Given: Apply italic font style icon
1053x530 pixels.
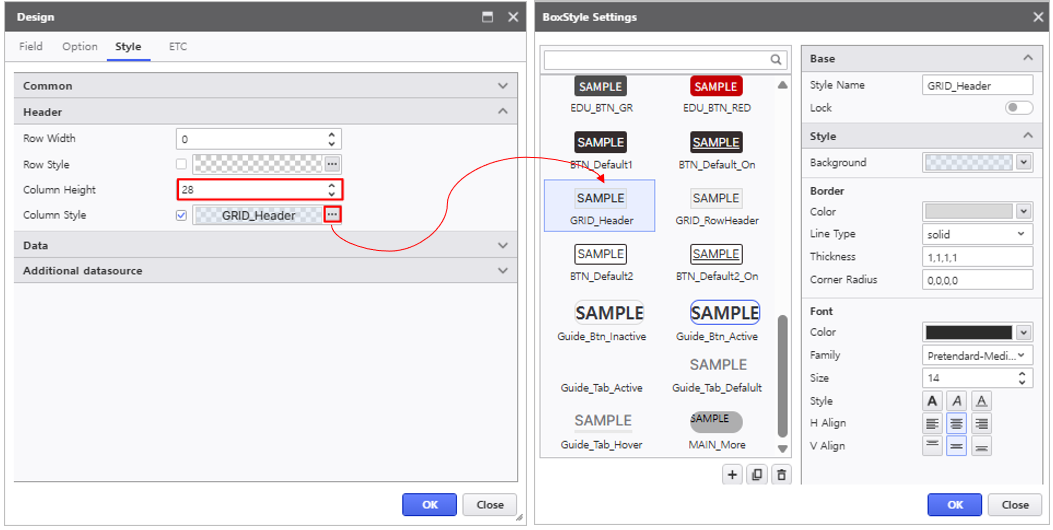Looking at the screenshot, I should (x=957, y=401).
